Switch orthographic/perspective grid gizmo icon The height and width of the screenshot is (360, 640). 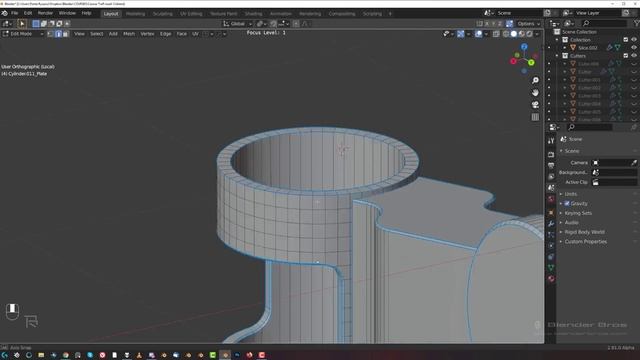click(x=535, y=117)
